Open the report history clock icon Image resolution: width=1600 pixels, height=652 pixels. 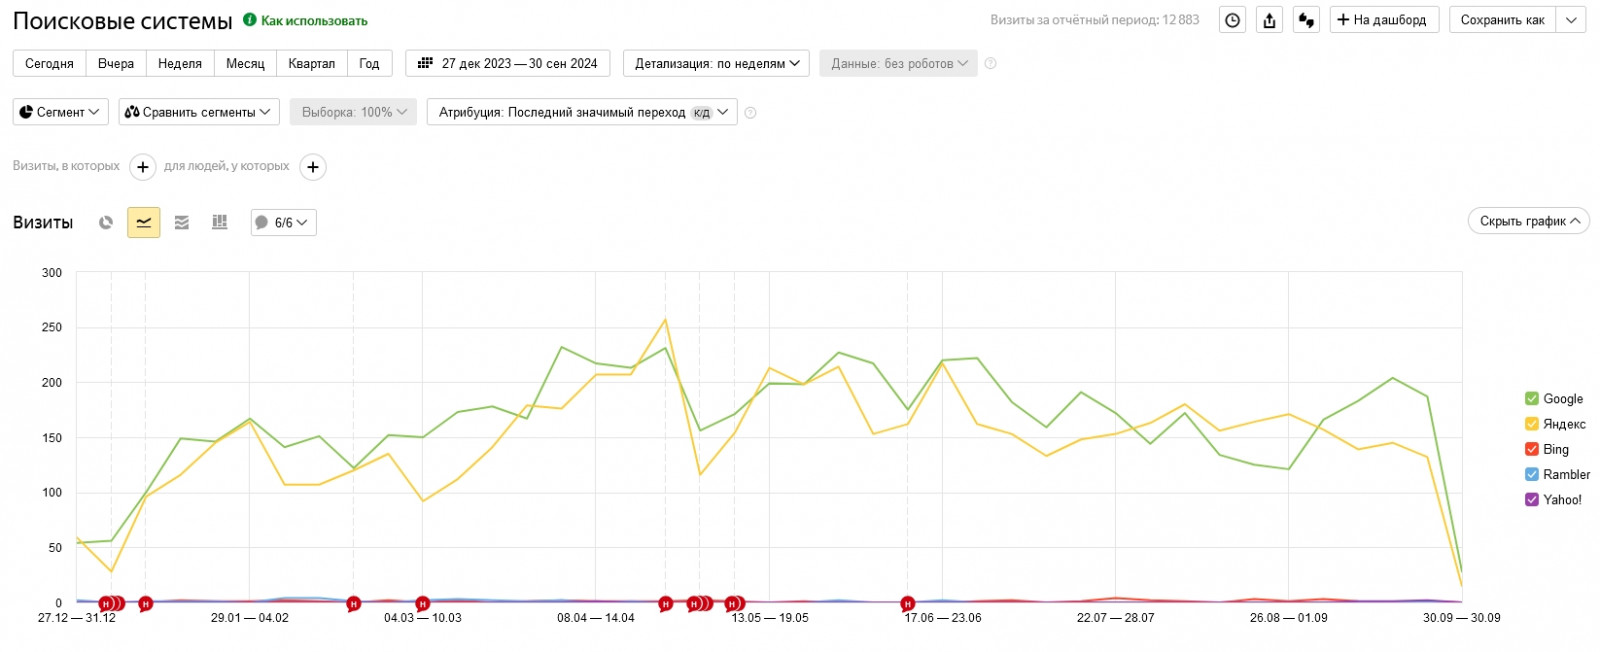(x=1233, y=20)
